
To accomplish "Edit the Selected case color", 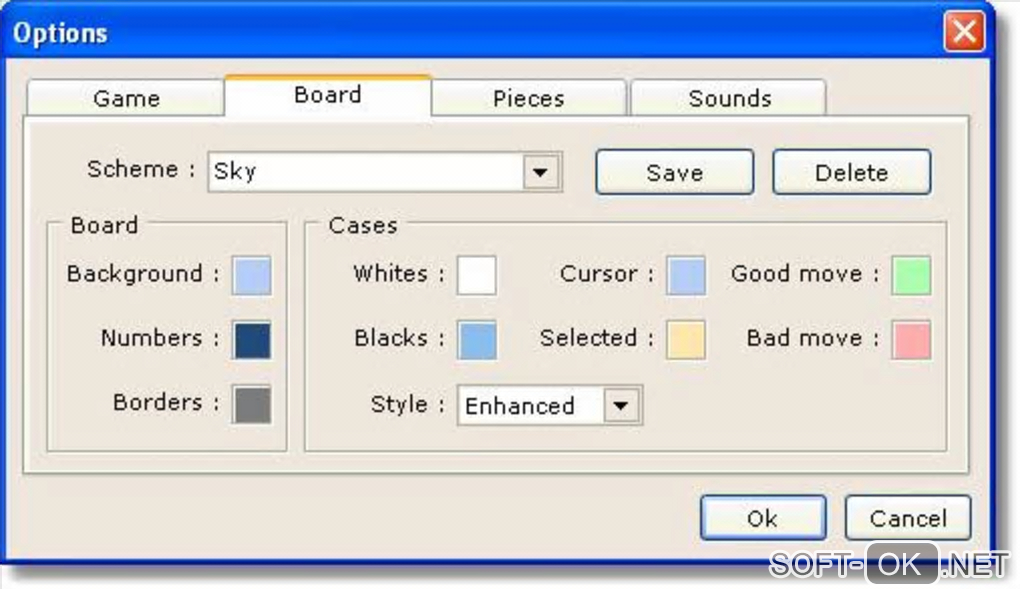I will pos(686,340).
